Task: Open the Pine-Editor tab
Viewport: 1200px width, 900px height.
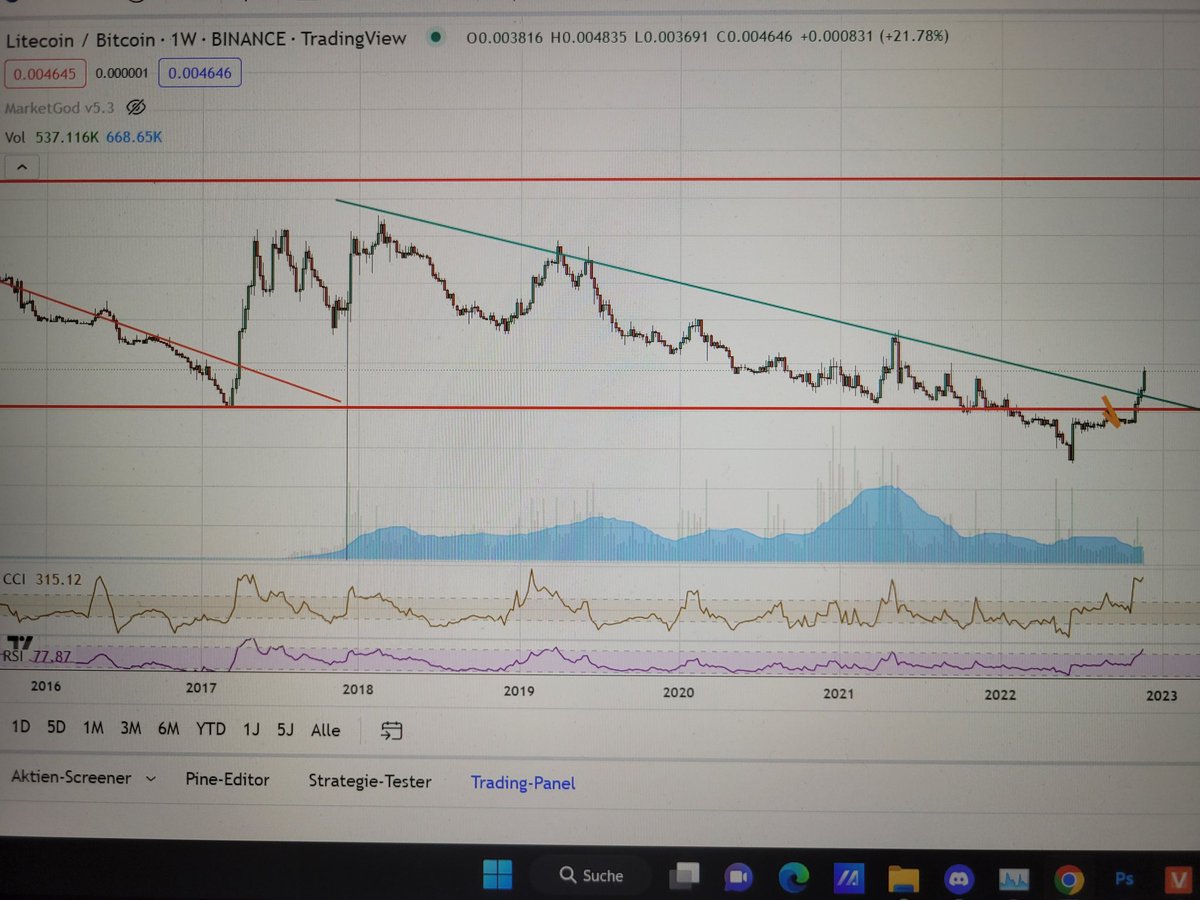Action: point(227,779)
